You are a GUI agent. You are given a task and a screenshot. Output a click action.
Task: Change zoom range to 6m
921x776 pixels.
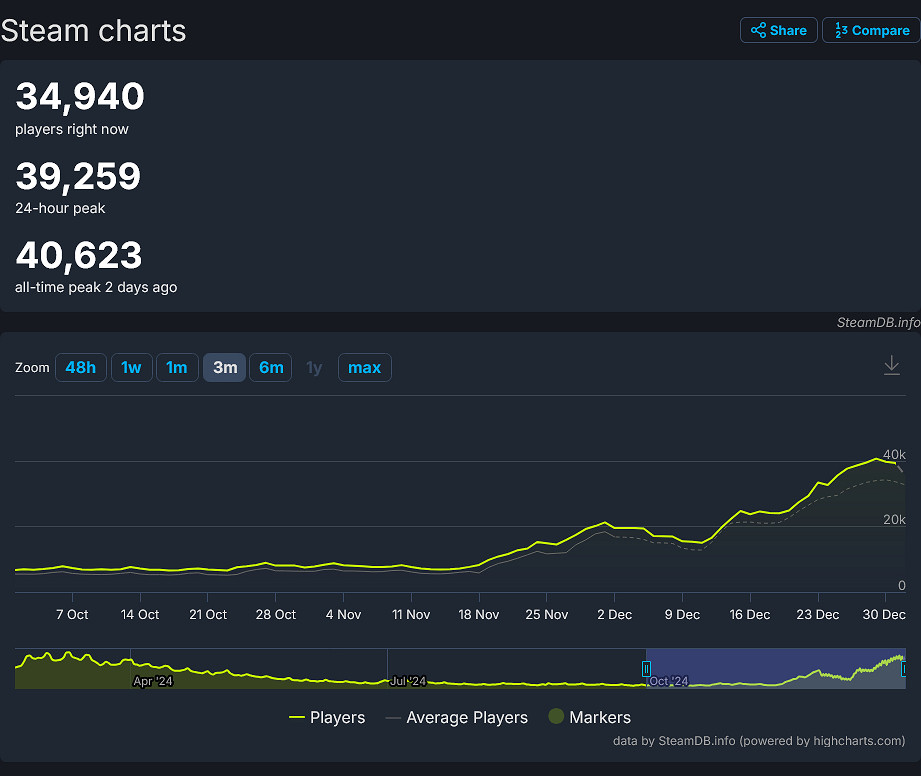tap(271, 367)
